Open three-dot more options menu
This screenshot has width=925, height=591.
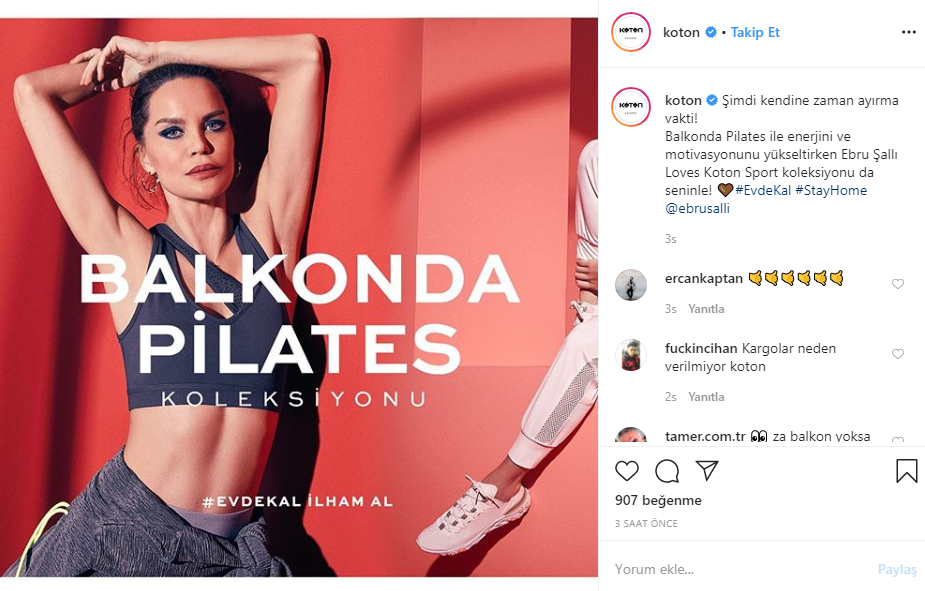tap(908, 32)
